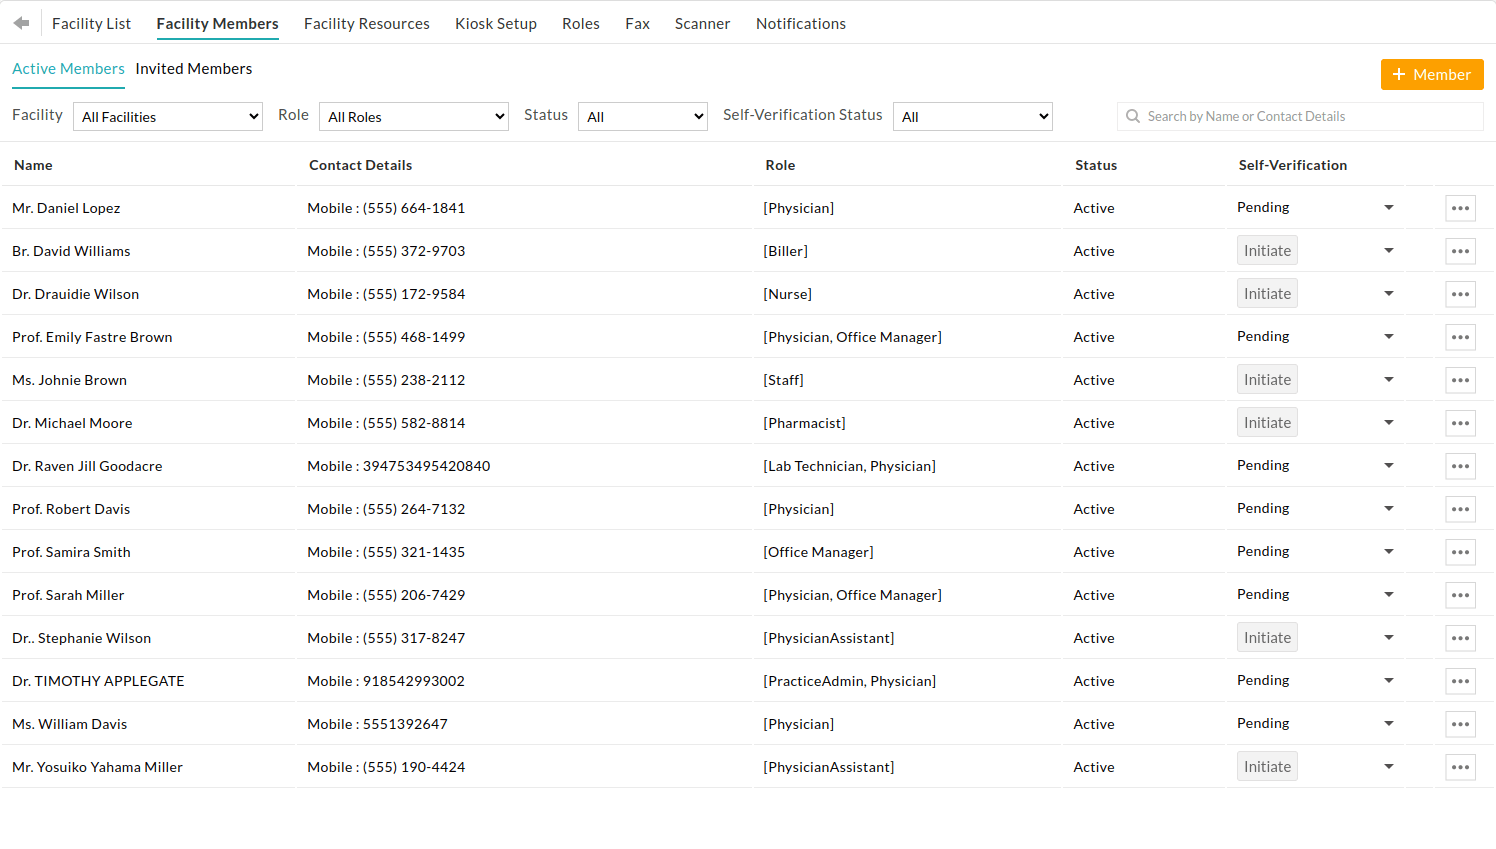Open the Facility Resources tab
This screenshot has width=1496, height=849.
[367, 24]
